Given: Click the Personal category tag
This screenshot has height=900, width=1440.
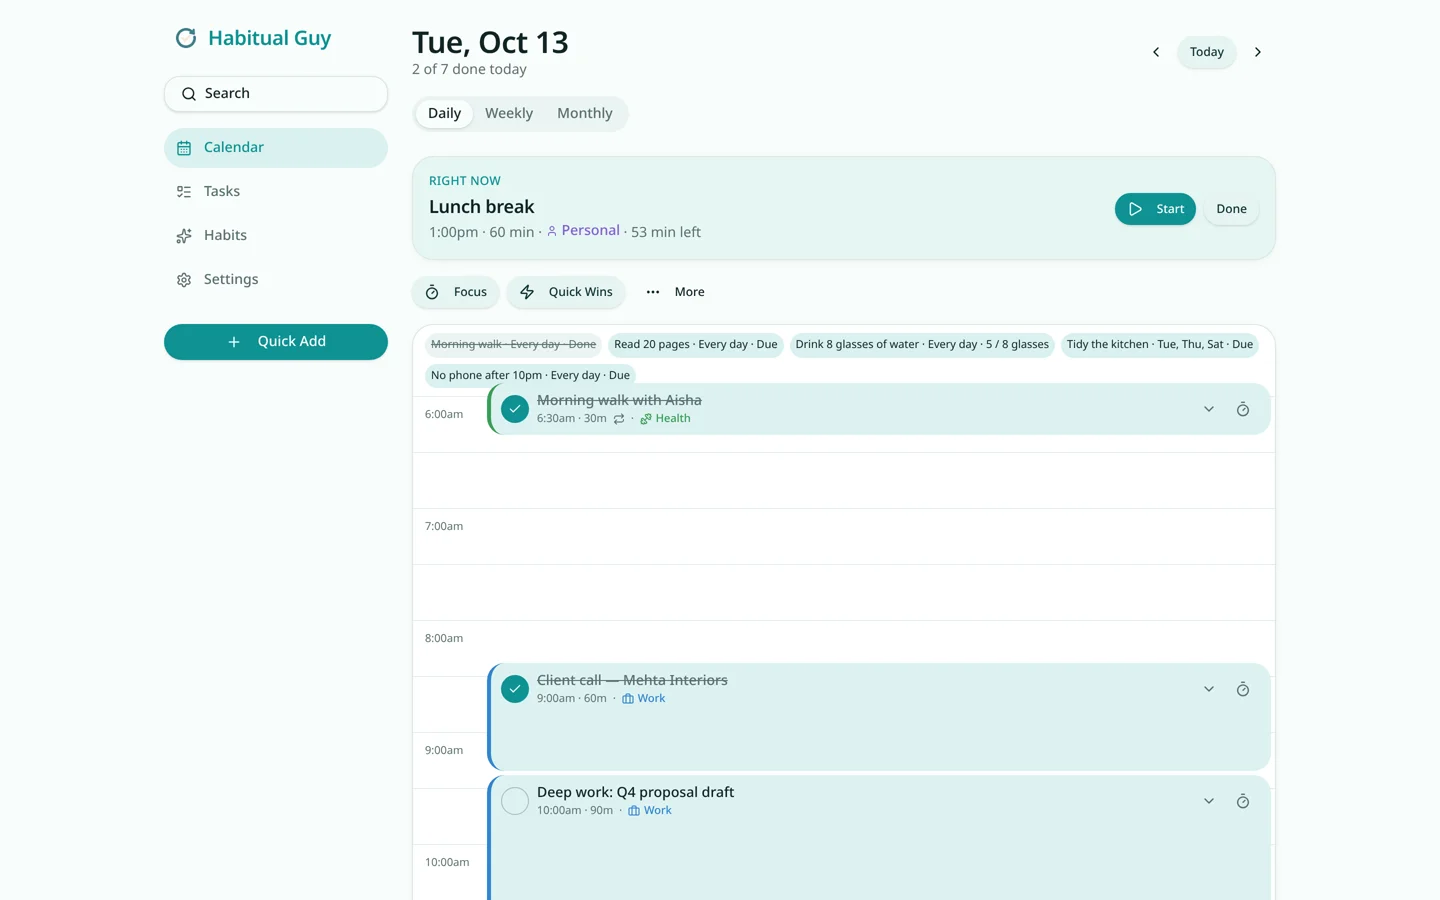Looking at the screenshot, I should (583, 231).
